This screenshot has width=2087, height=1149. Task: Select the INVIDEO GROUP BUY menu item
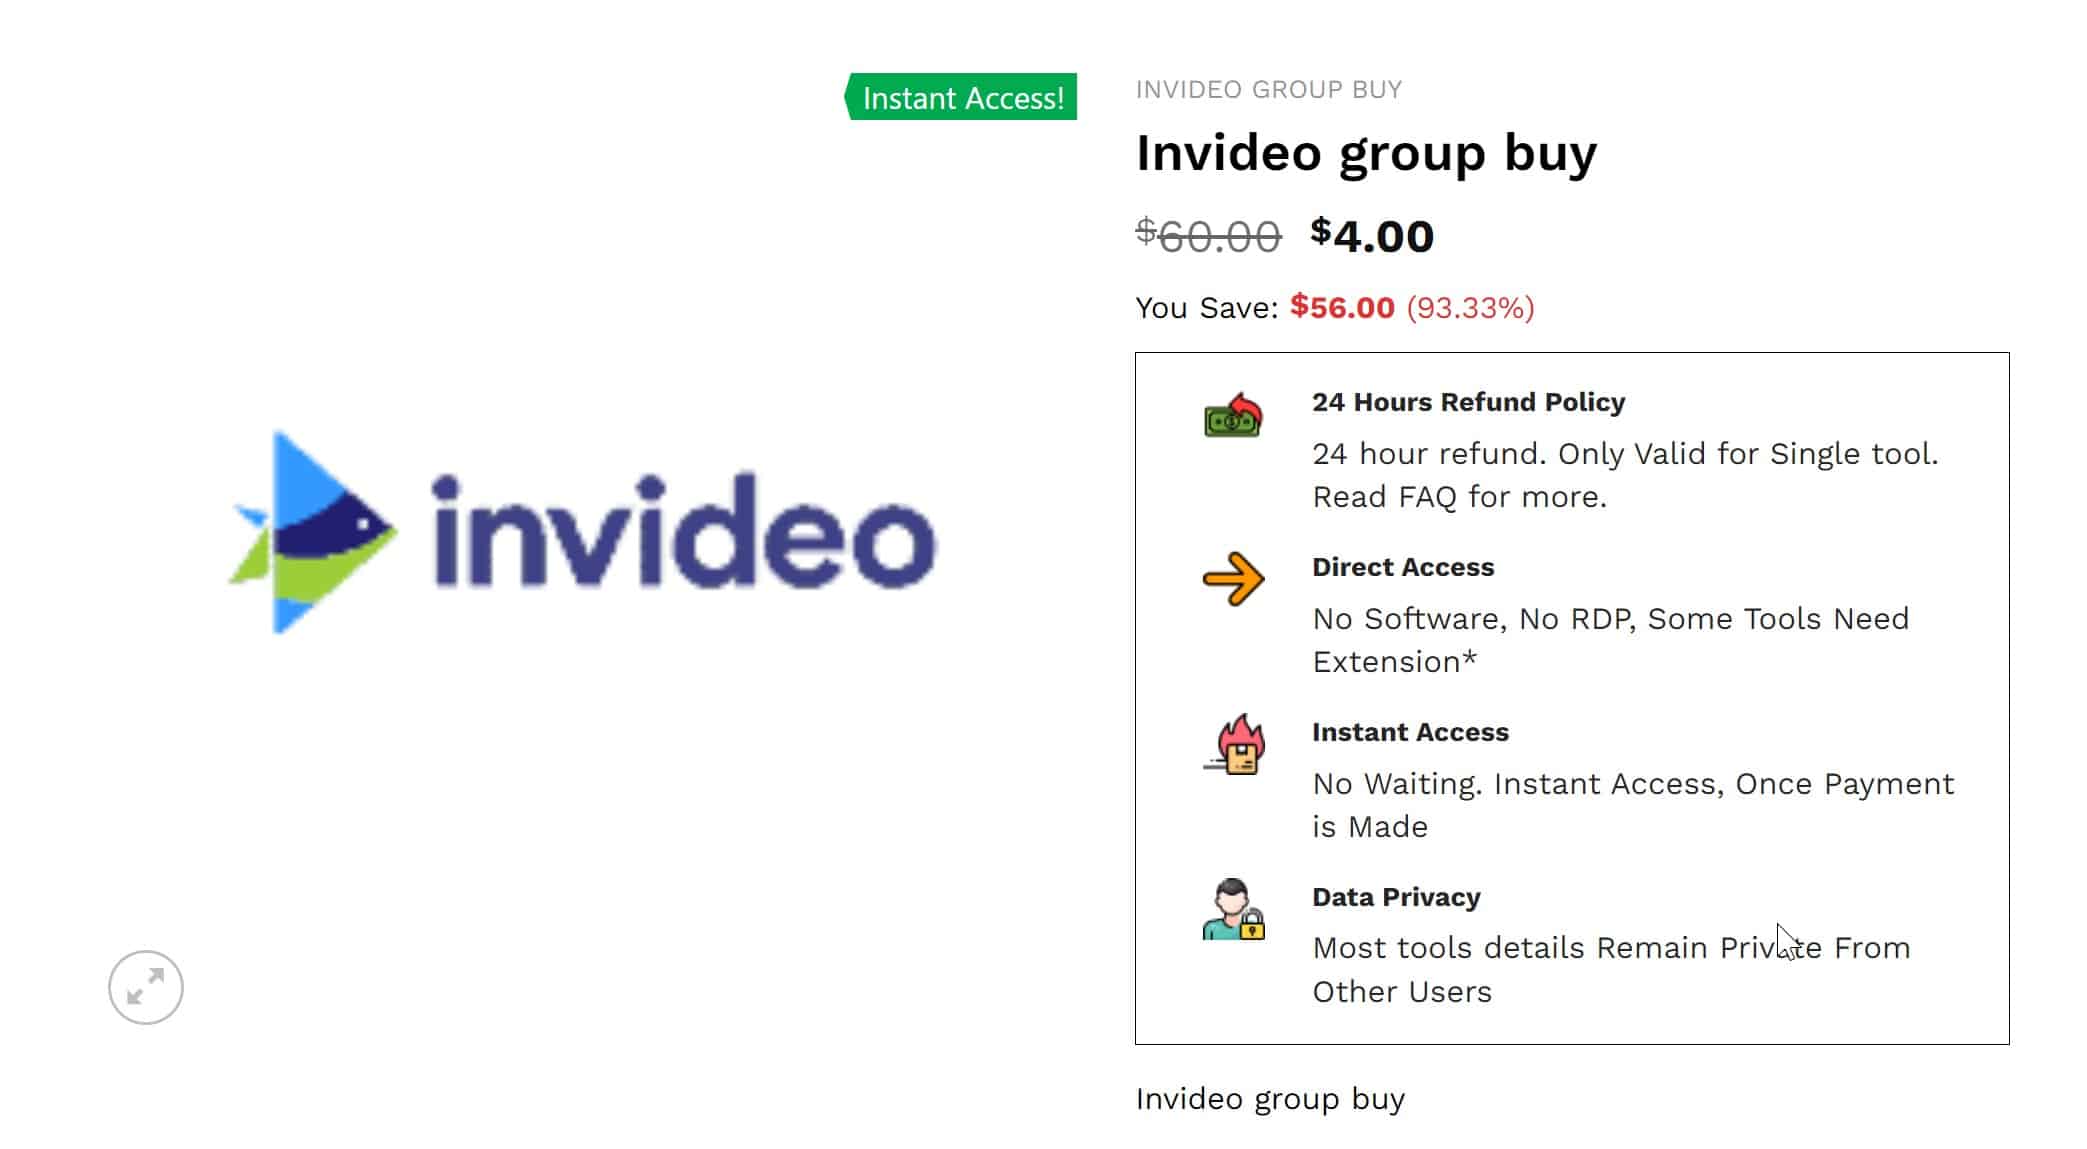1269,89
